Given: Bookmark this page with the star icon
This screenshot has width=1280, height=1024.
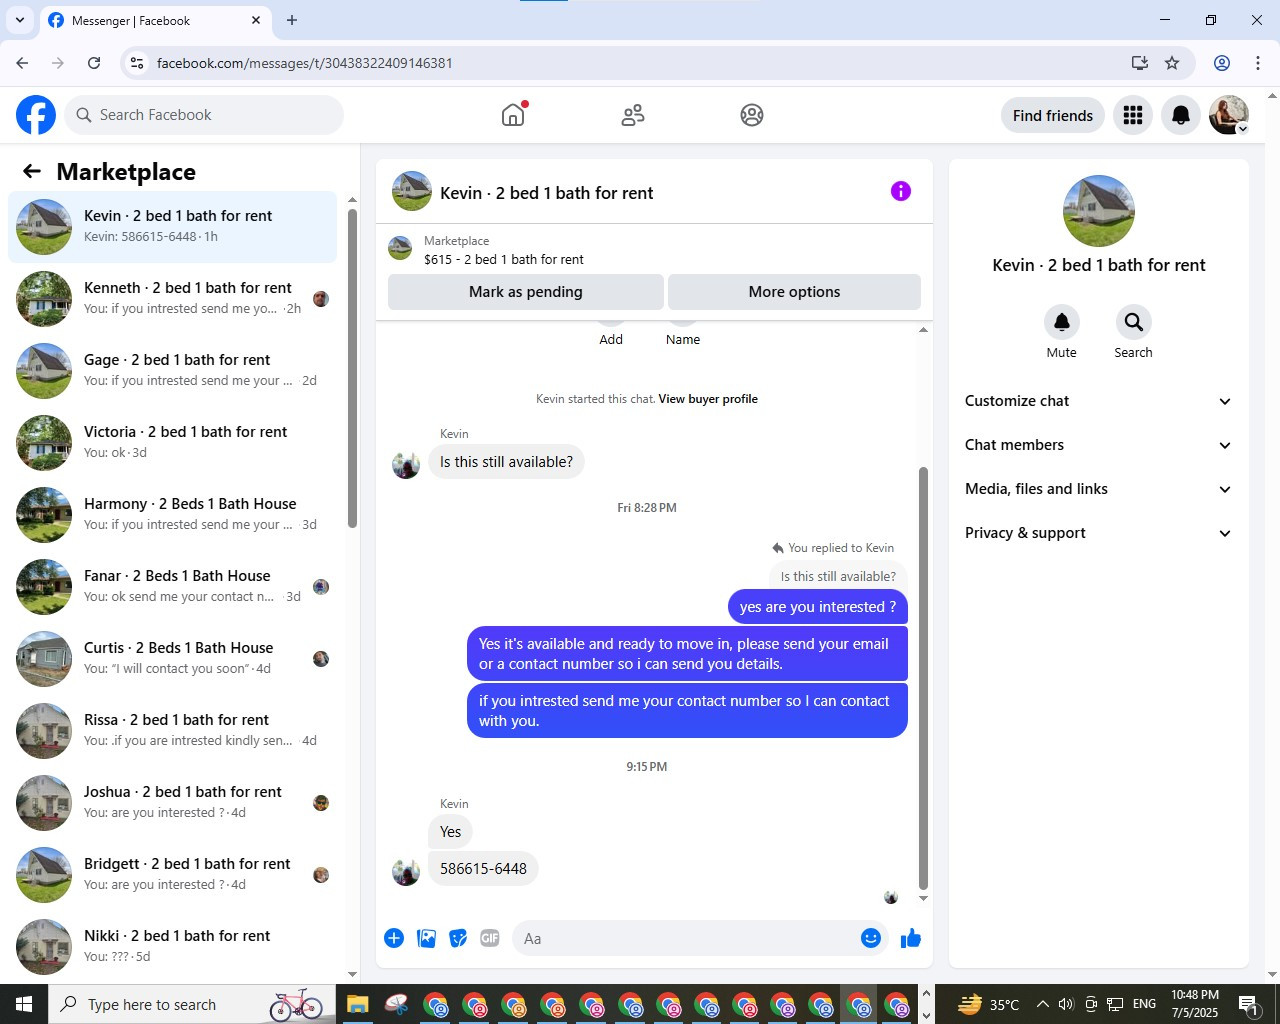Looking at the screenshot, I should coord(1172,63).
